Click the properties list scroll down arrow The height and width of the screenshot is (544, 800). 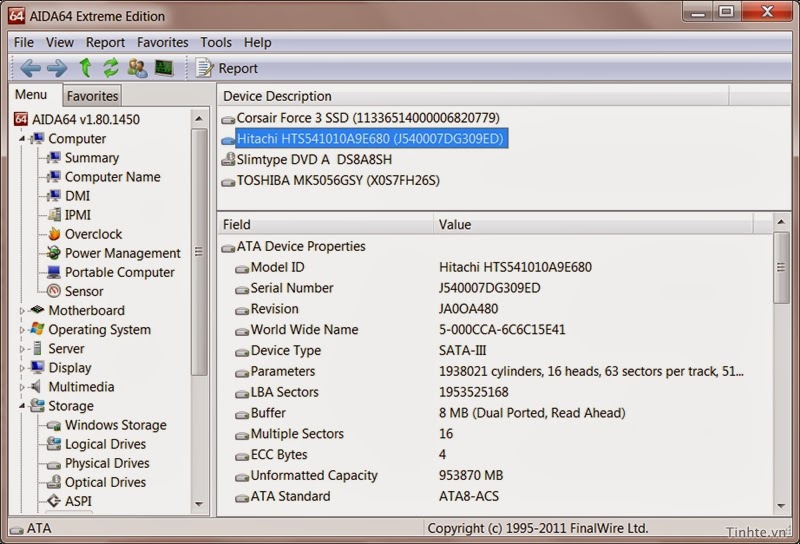tap(781, 506)
